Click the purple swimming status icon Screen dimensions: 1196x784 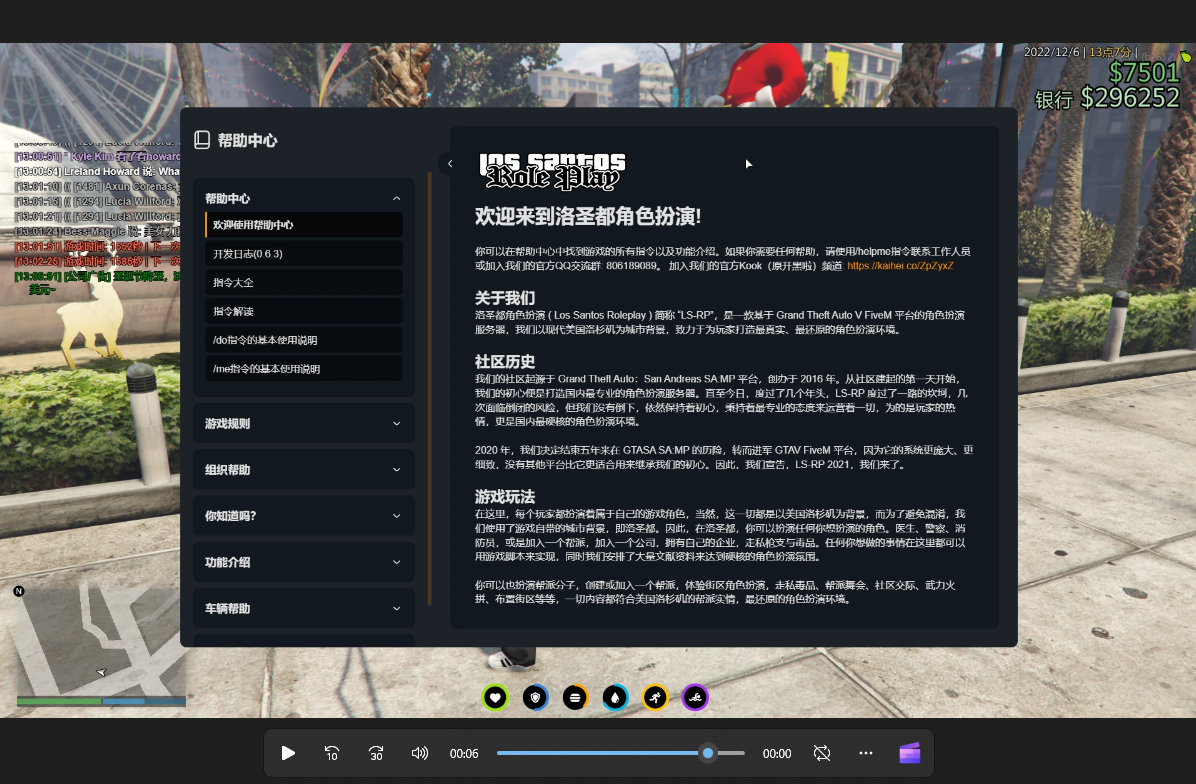tap(695, 697)
